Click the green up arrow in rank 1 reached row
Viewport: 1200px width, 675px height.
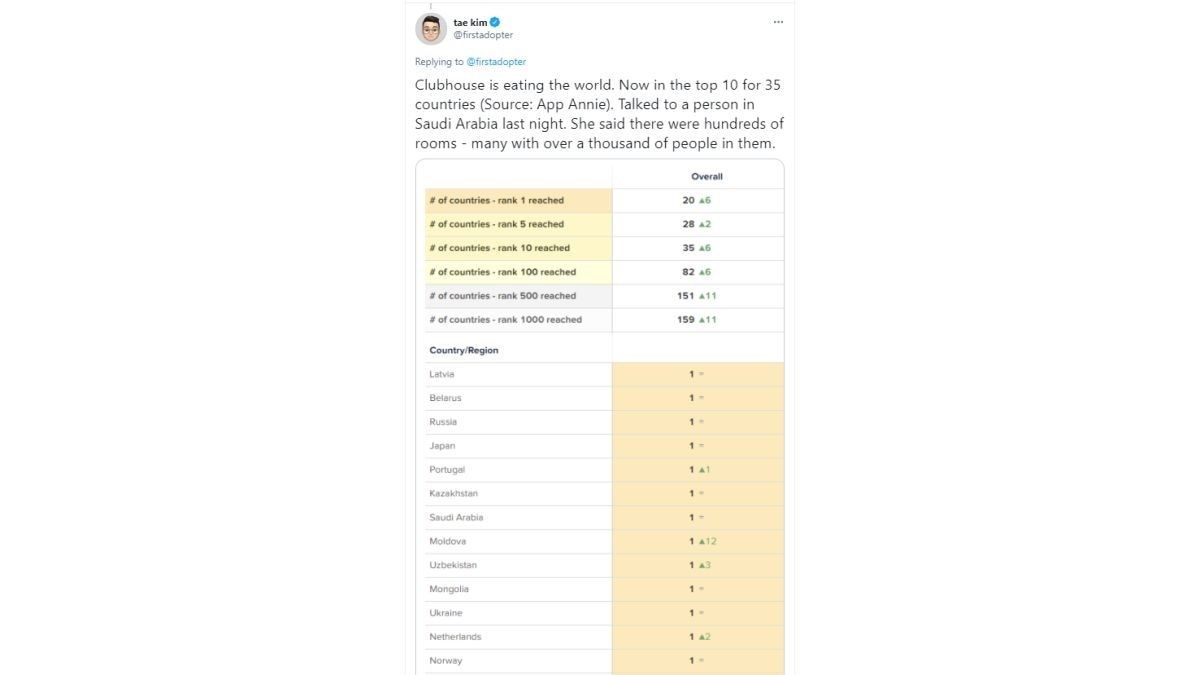(703, 200)
